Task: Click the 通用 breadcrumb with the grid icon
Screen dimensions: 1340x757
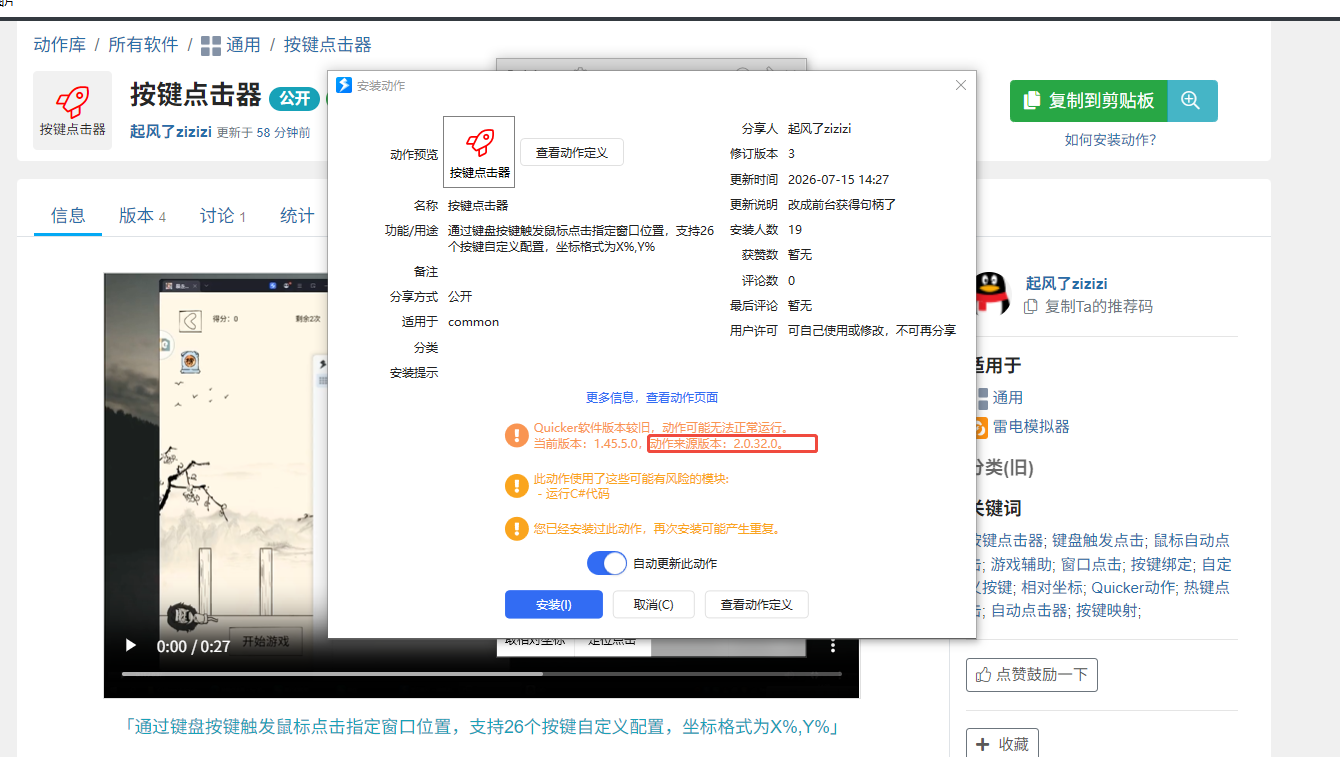Action: coord(231,45)
